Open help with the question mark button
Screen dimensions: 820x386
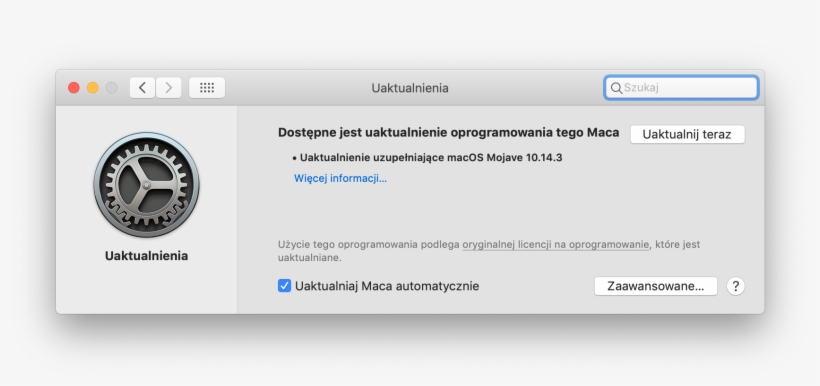(735, 286)
